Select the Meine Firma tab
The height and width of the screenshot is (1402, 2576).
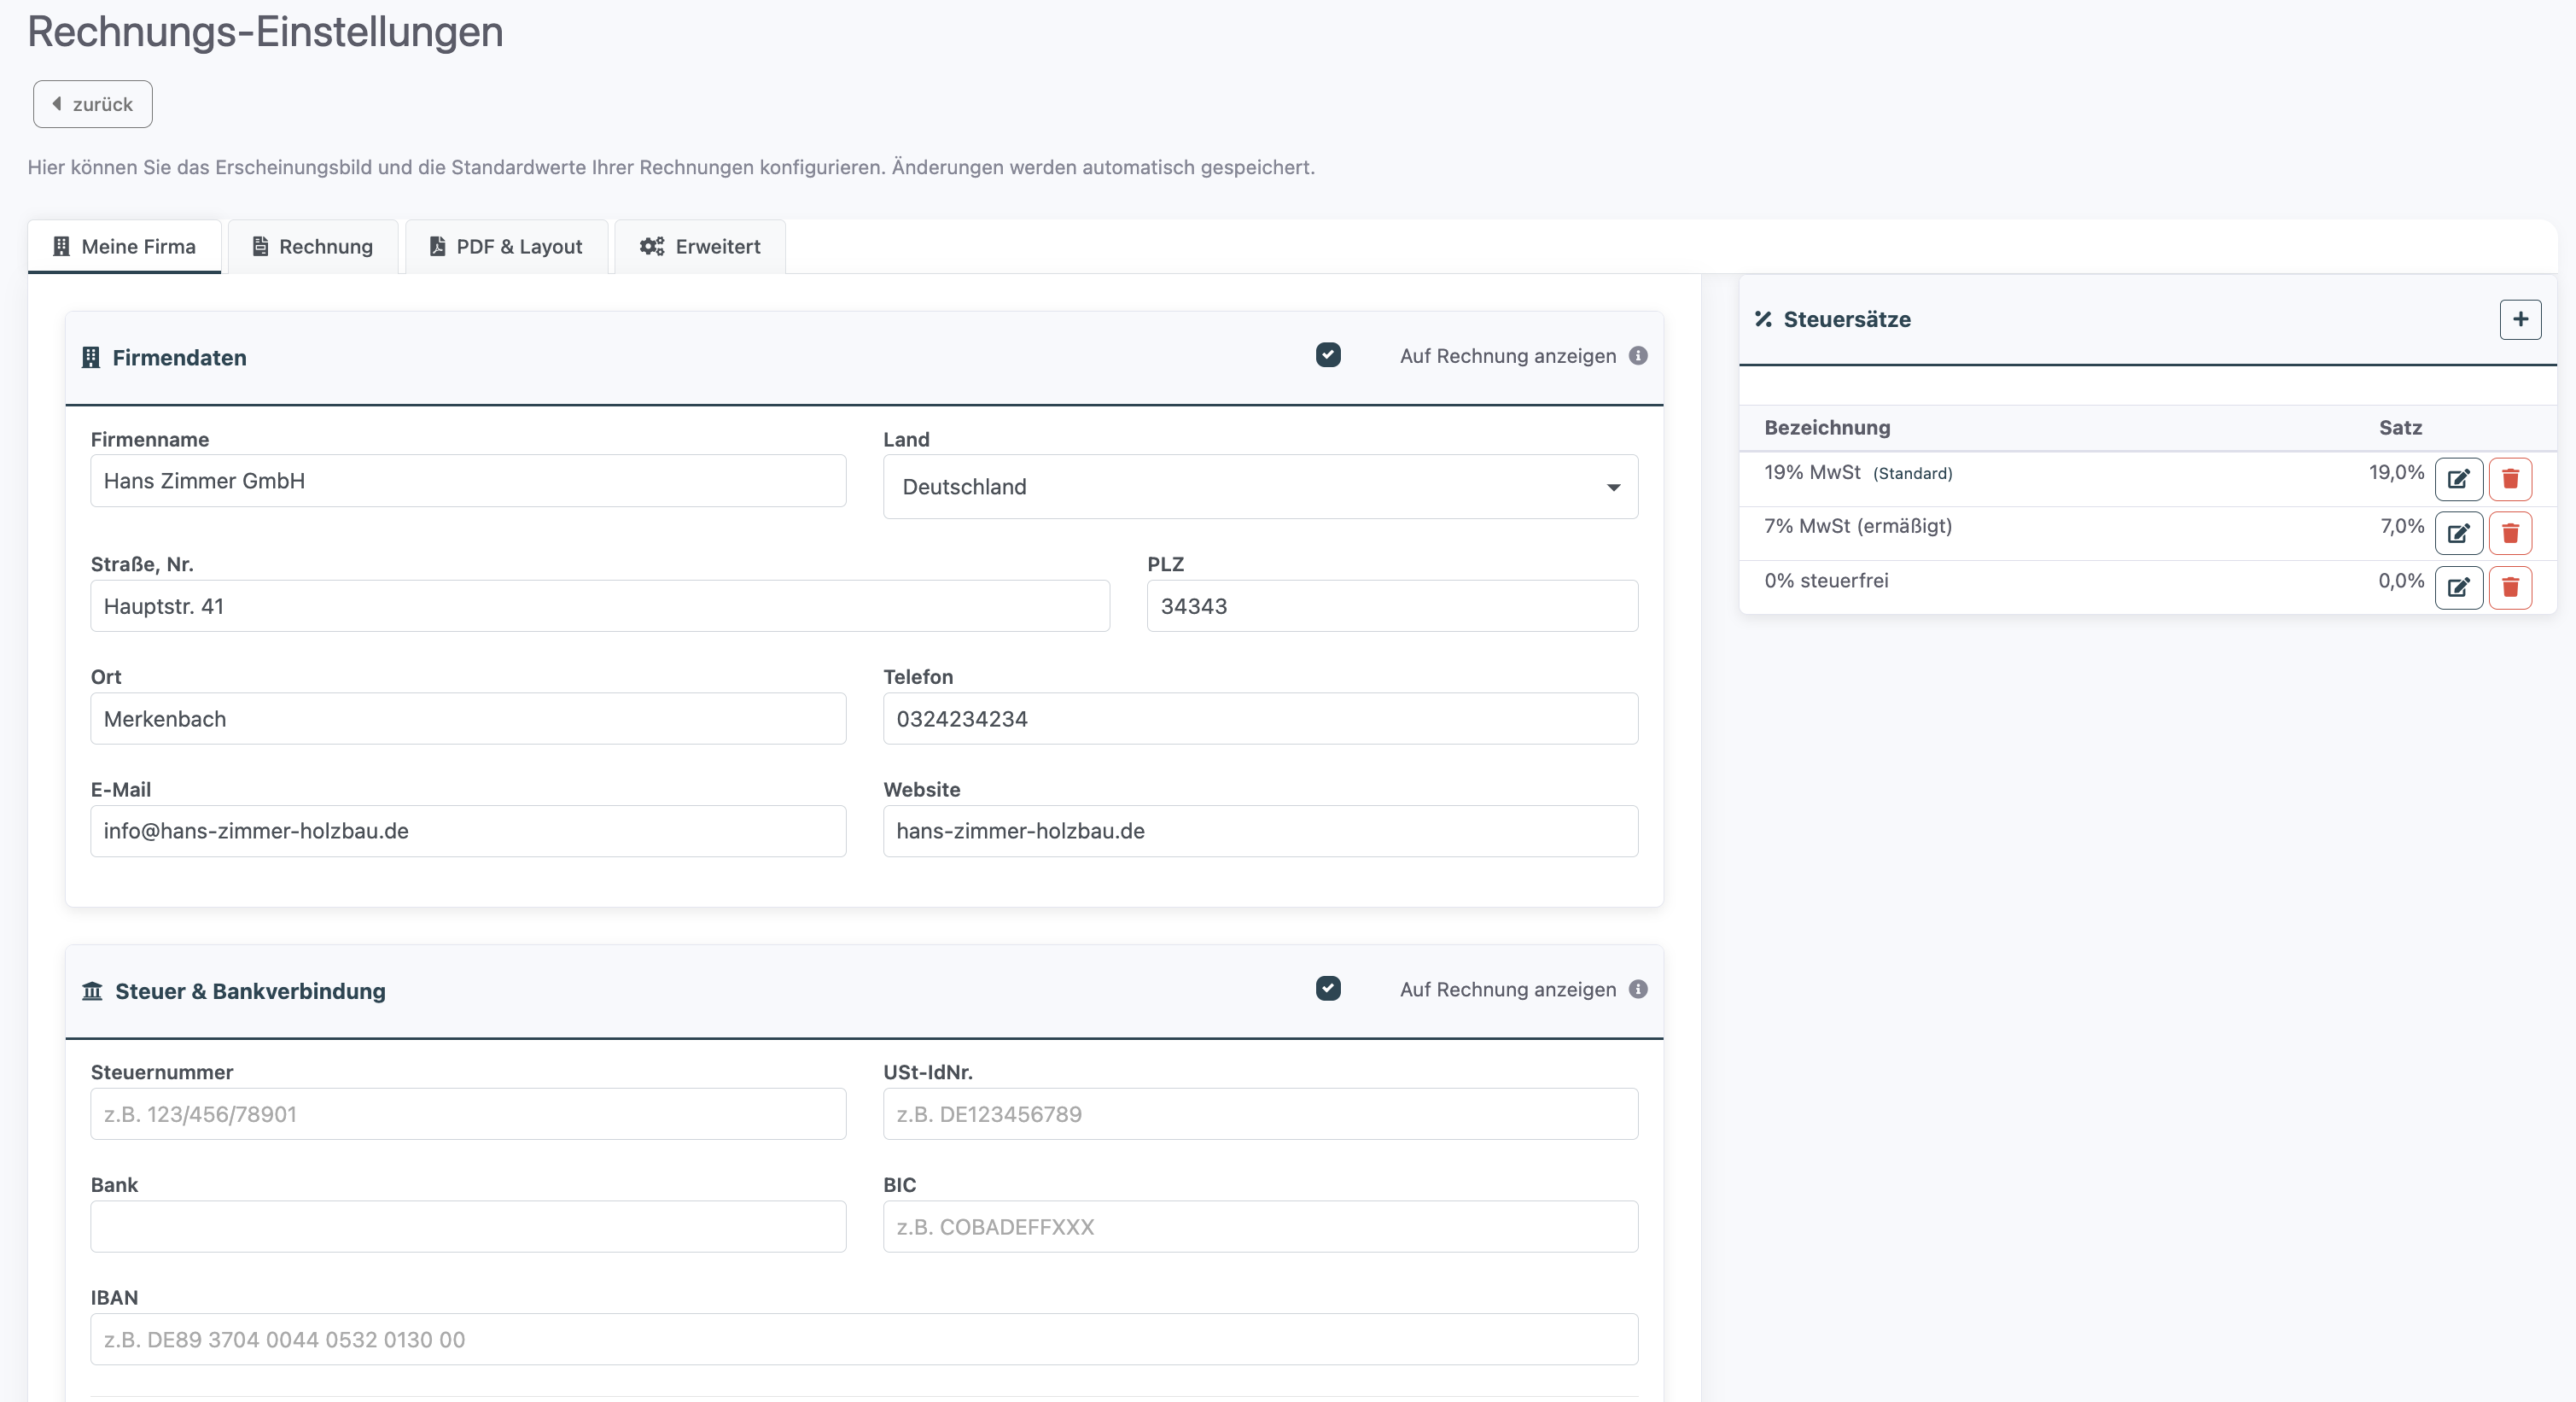coord(125,246)
